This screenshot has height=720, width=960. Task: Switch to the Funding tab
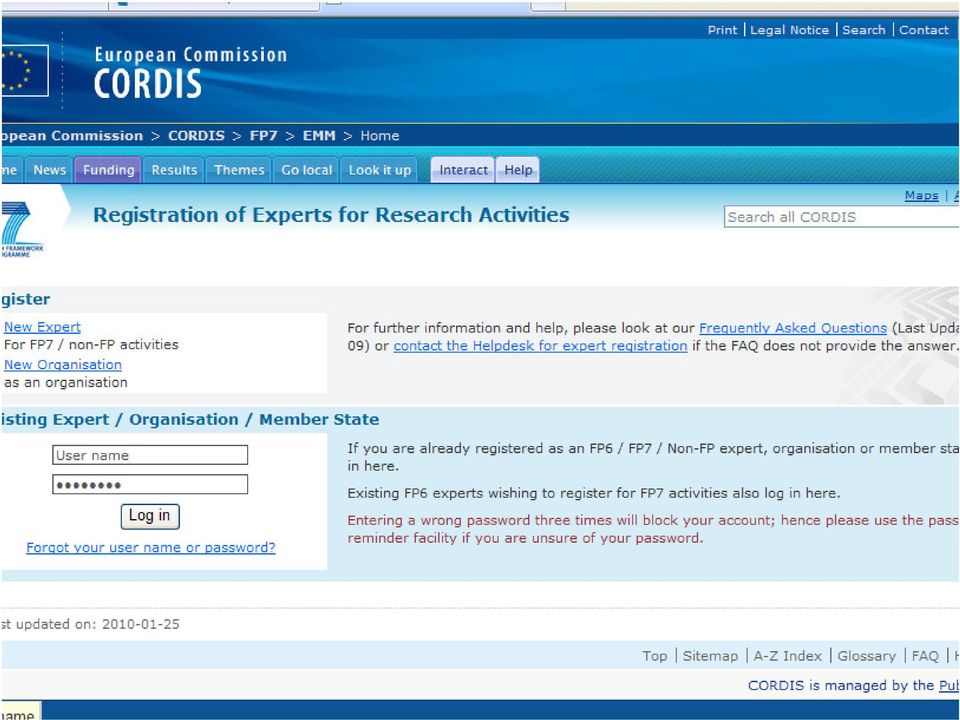[x=108, y=170]
